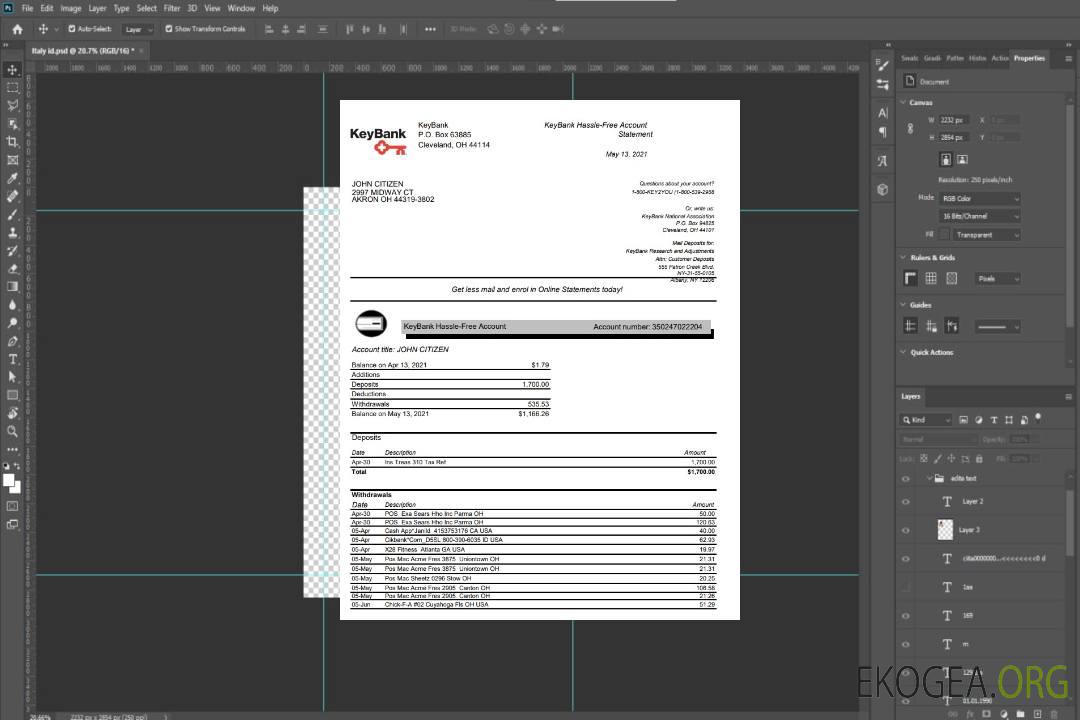Click the Layer 3 thumbnail
The image size is (1080, 720).
point(945,530)
